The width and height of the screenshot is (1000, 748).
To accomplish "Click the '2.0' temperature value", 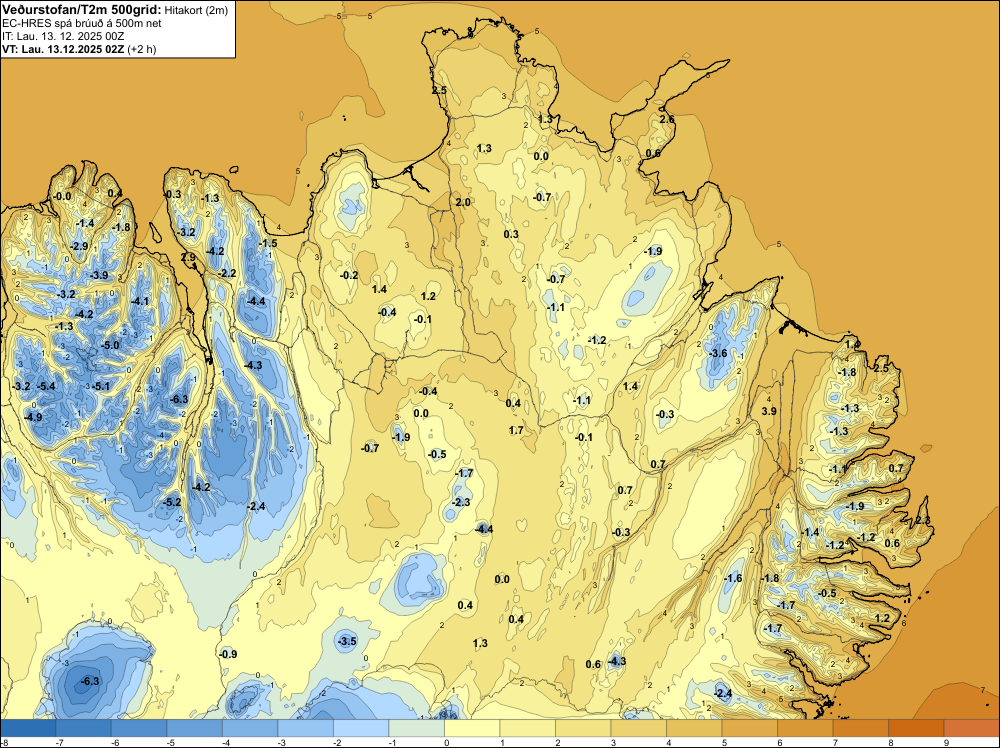I will point(463,202).
